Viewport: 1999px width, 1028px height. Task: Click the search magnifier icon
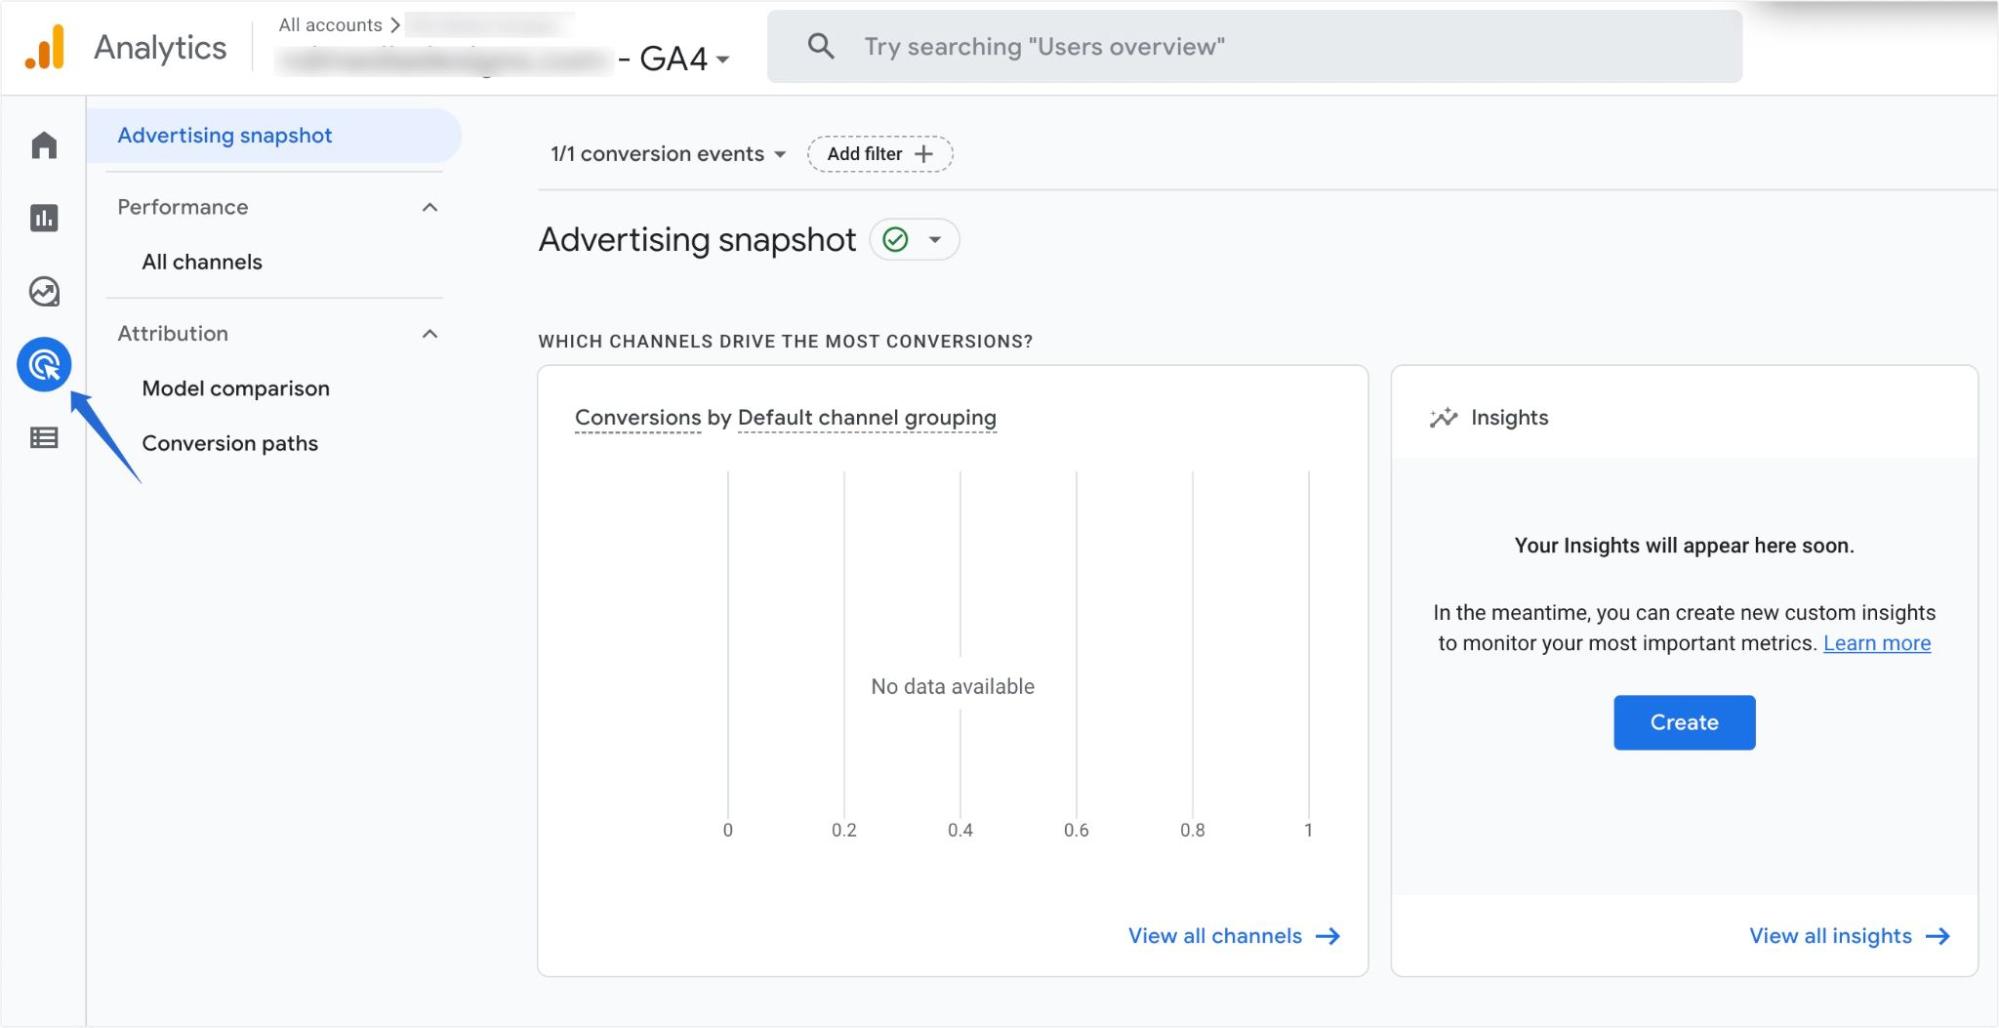821,46
